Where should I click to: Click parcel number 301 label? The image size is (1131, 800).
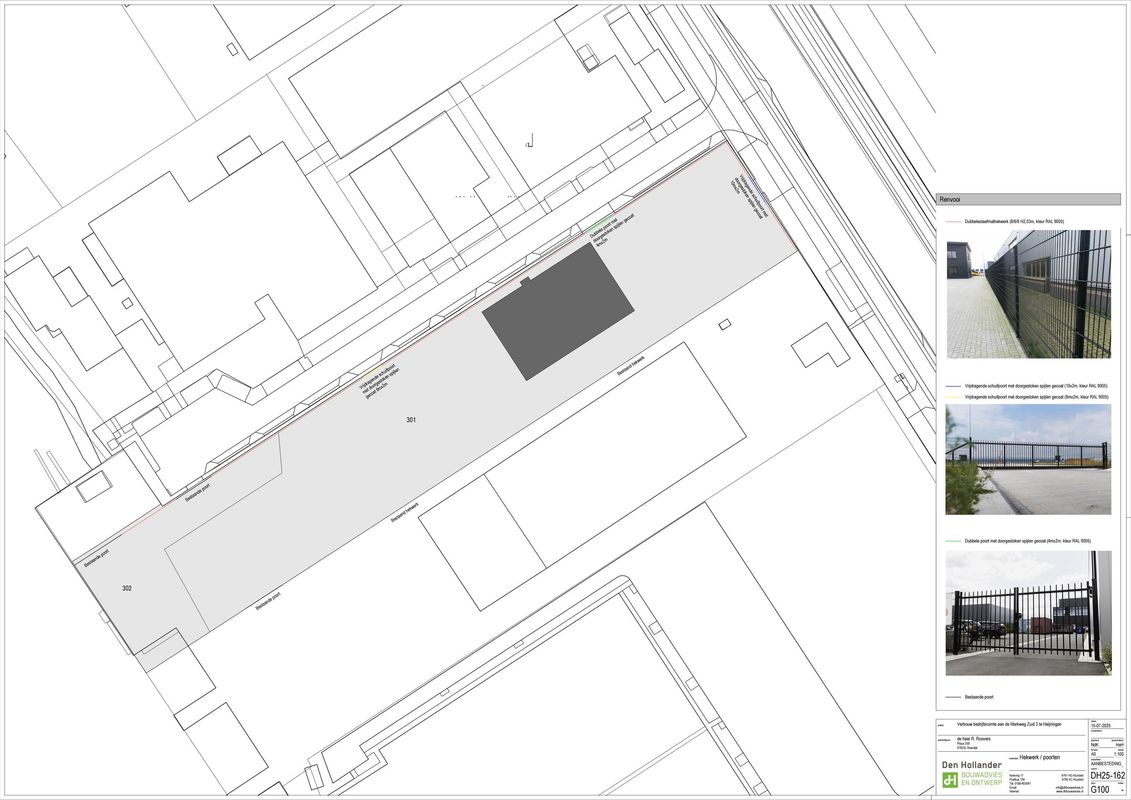pyautogui.click(x=411, y=420)
